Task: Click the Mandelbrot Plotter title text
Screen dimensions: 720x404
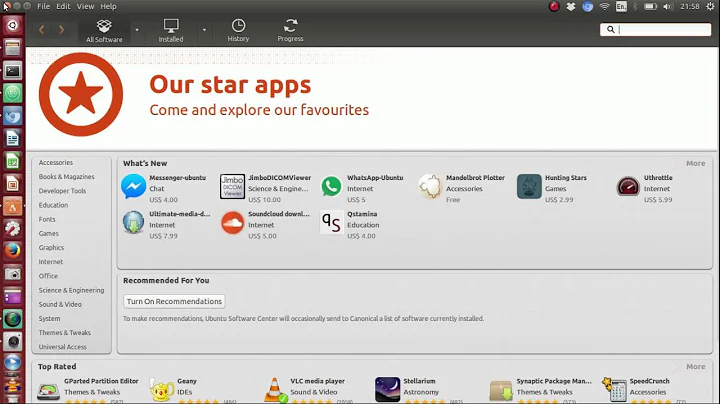Action: point(475,178)
